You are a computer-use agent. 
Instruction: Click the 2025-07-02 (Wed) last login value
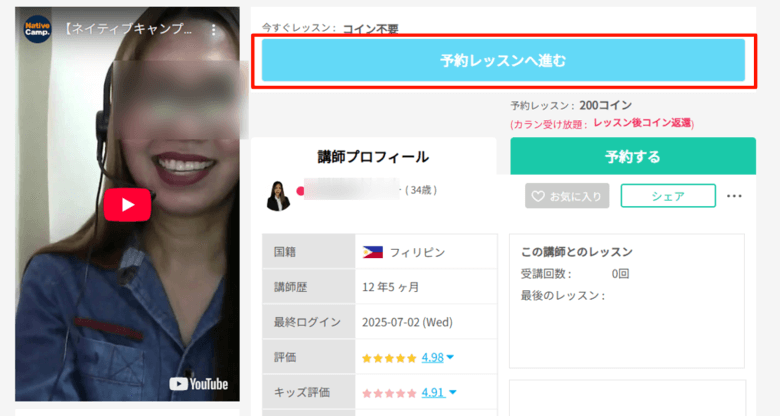pyautogui.click(x=407, y=322)
